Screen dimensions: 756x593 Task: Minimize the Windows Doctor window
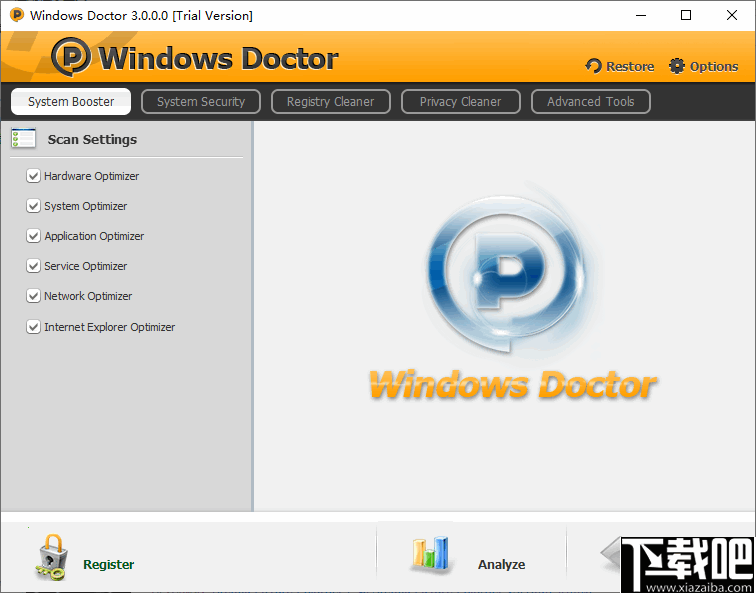pos(641,15)
